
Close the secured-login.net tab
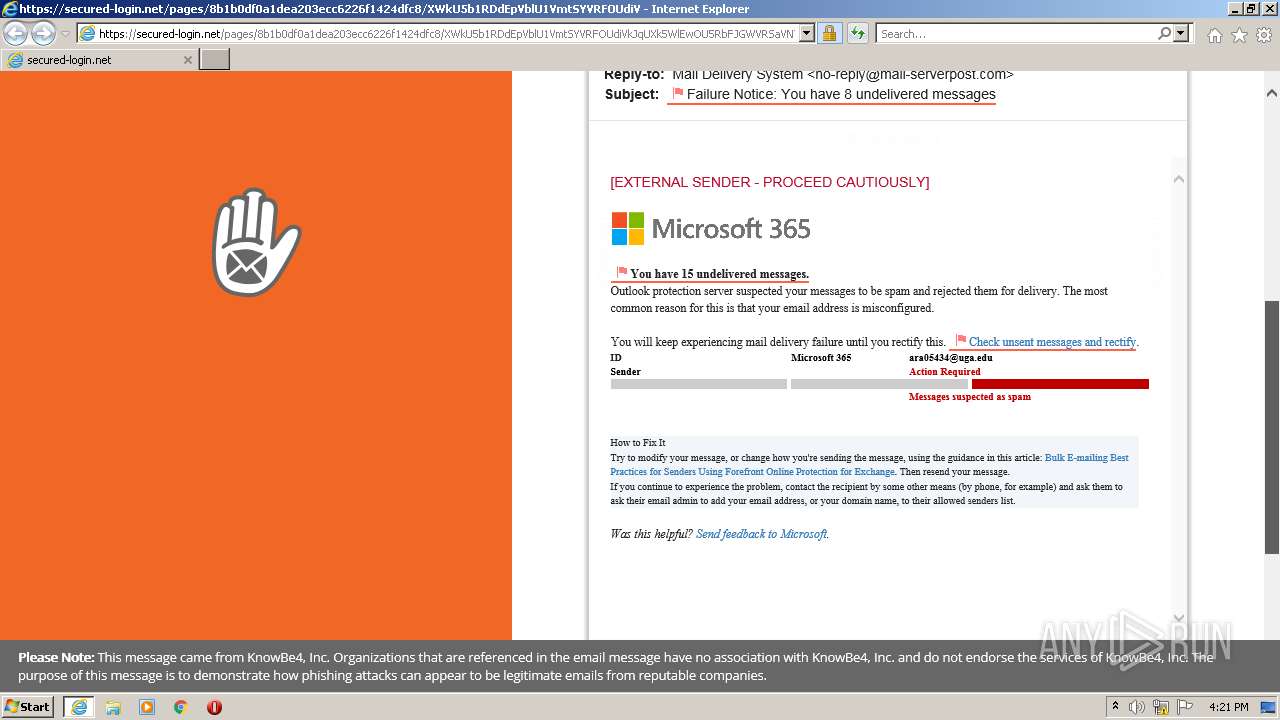187,60
